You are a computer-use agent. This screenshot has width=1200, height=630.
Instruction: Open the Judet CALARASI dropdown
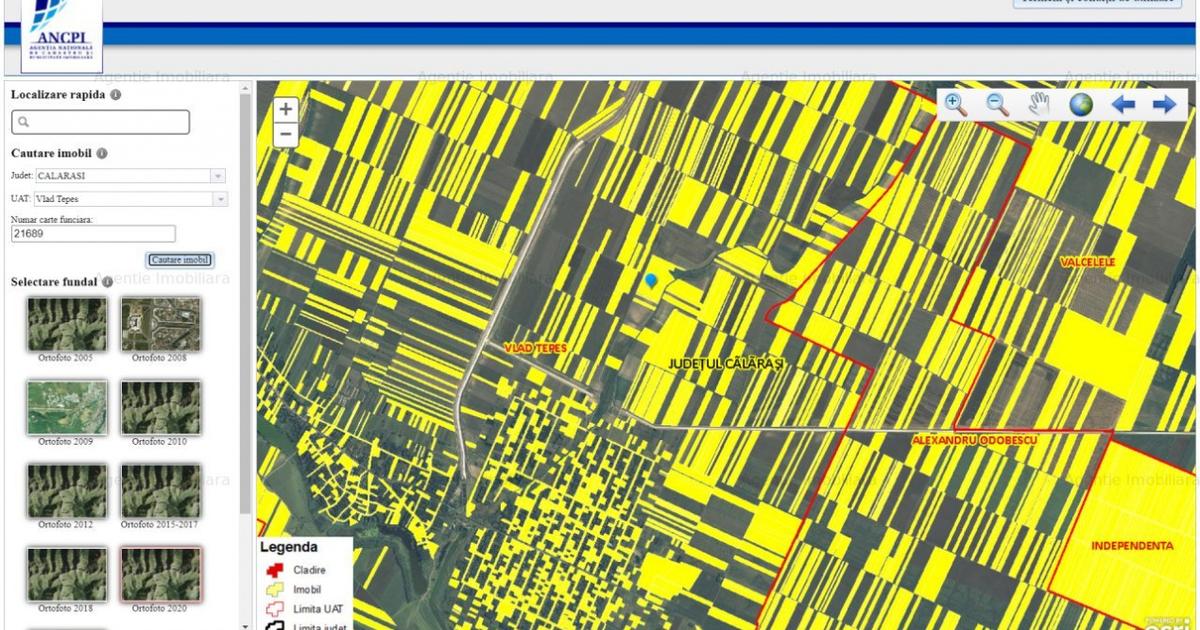click(217, 176)
